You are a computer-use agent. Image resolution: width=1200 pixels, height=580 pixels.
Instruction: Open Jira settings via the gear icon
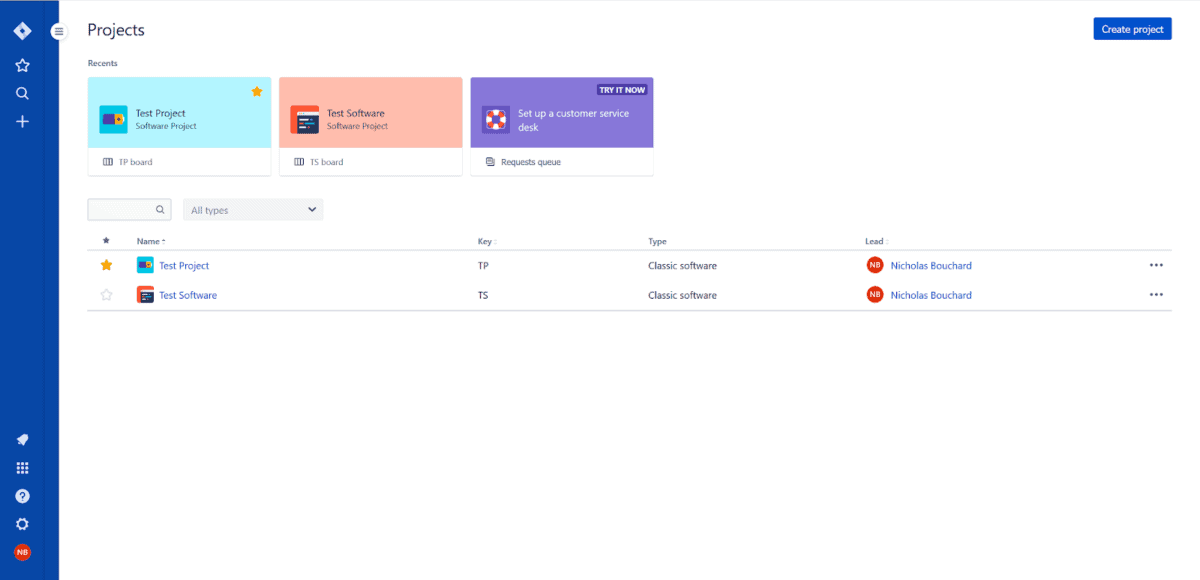pos(22,523)
